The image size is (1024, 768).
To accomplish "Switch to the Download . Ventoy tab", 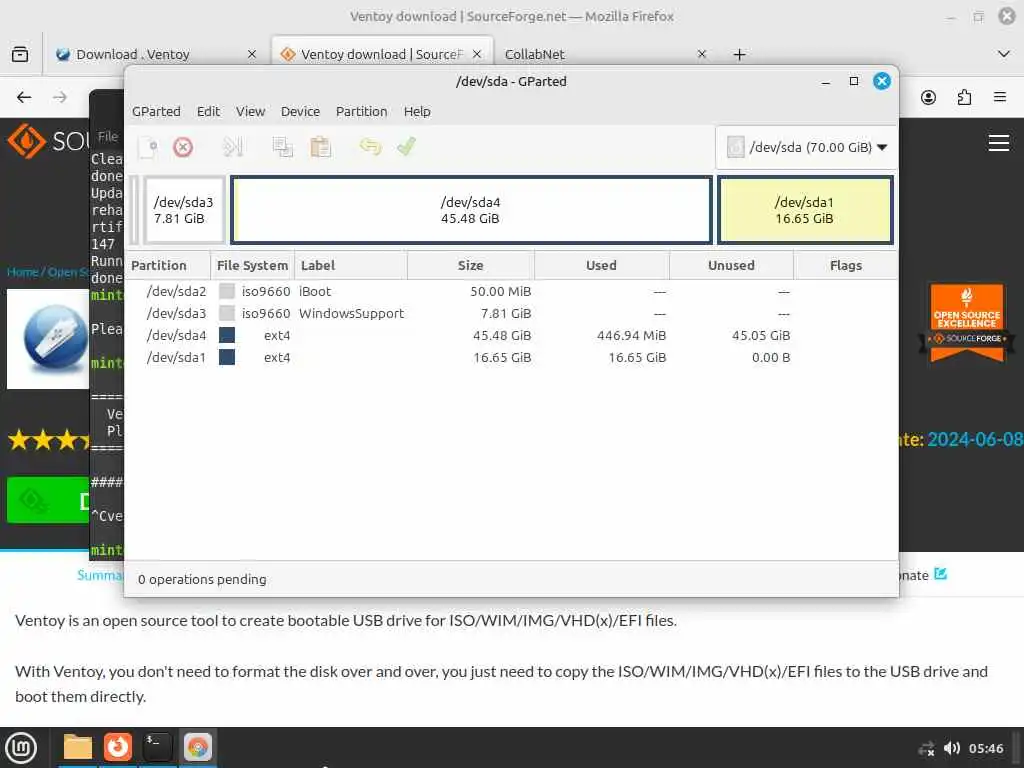I will [133, 54].
